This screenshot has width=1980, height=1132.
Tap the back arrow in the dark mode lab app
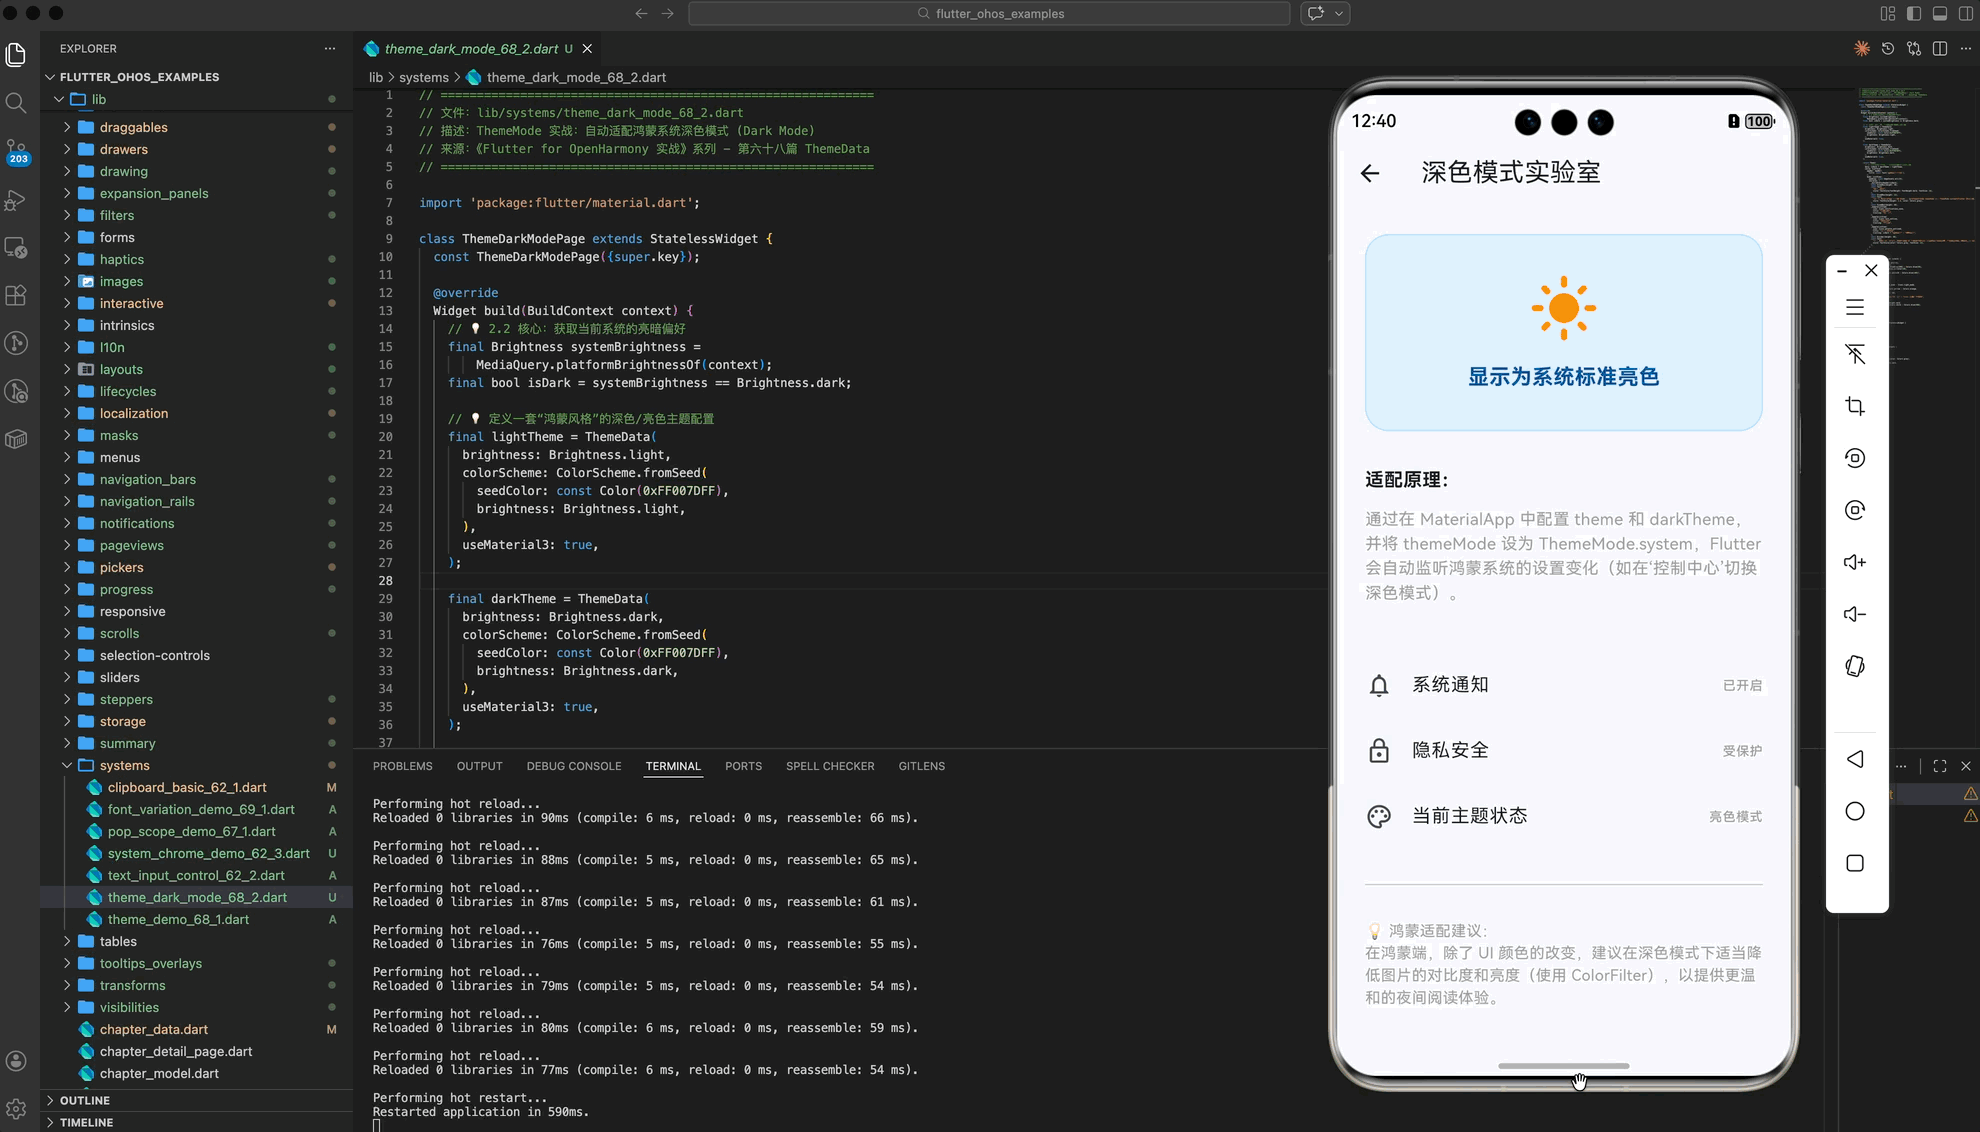tap(1369, 173)
